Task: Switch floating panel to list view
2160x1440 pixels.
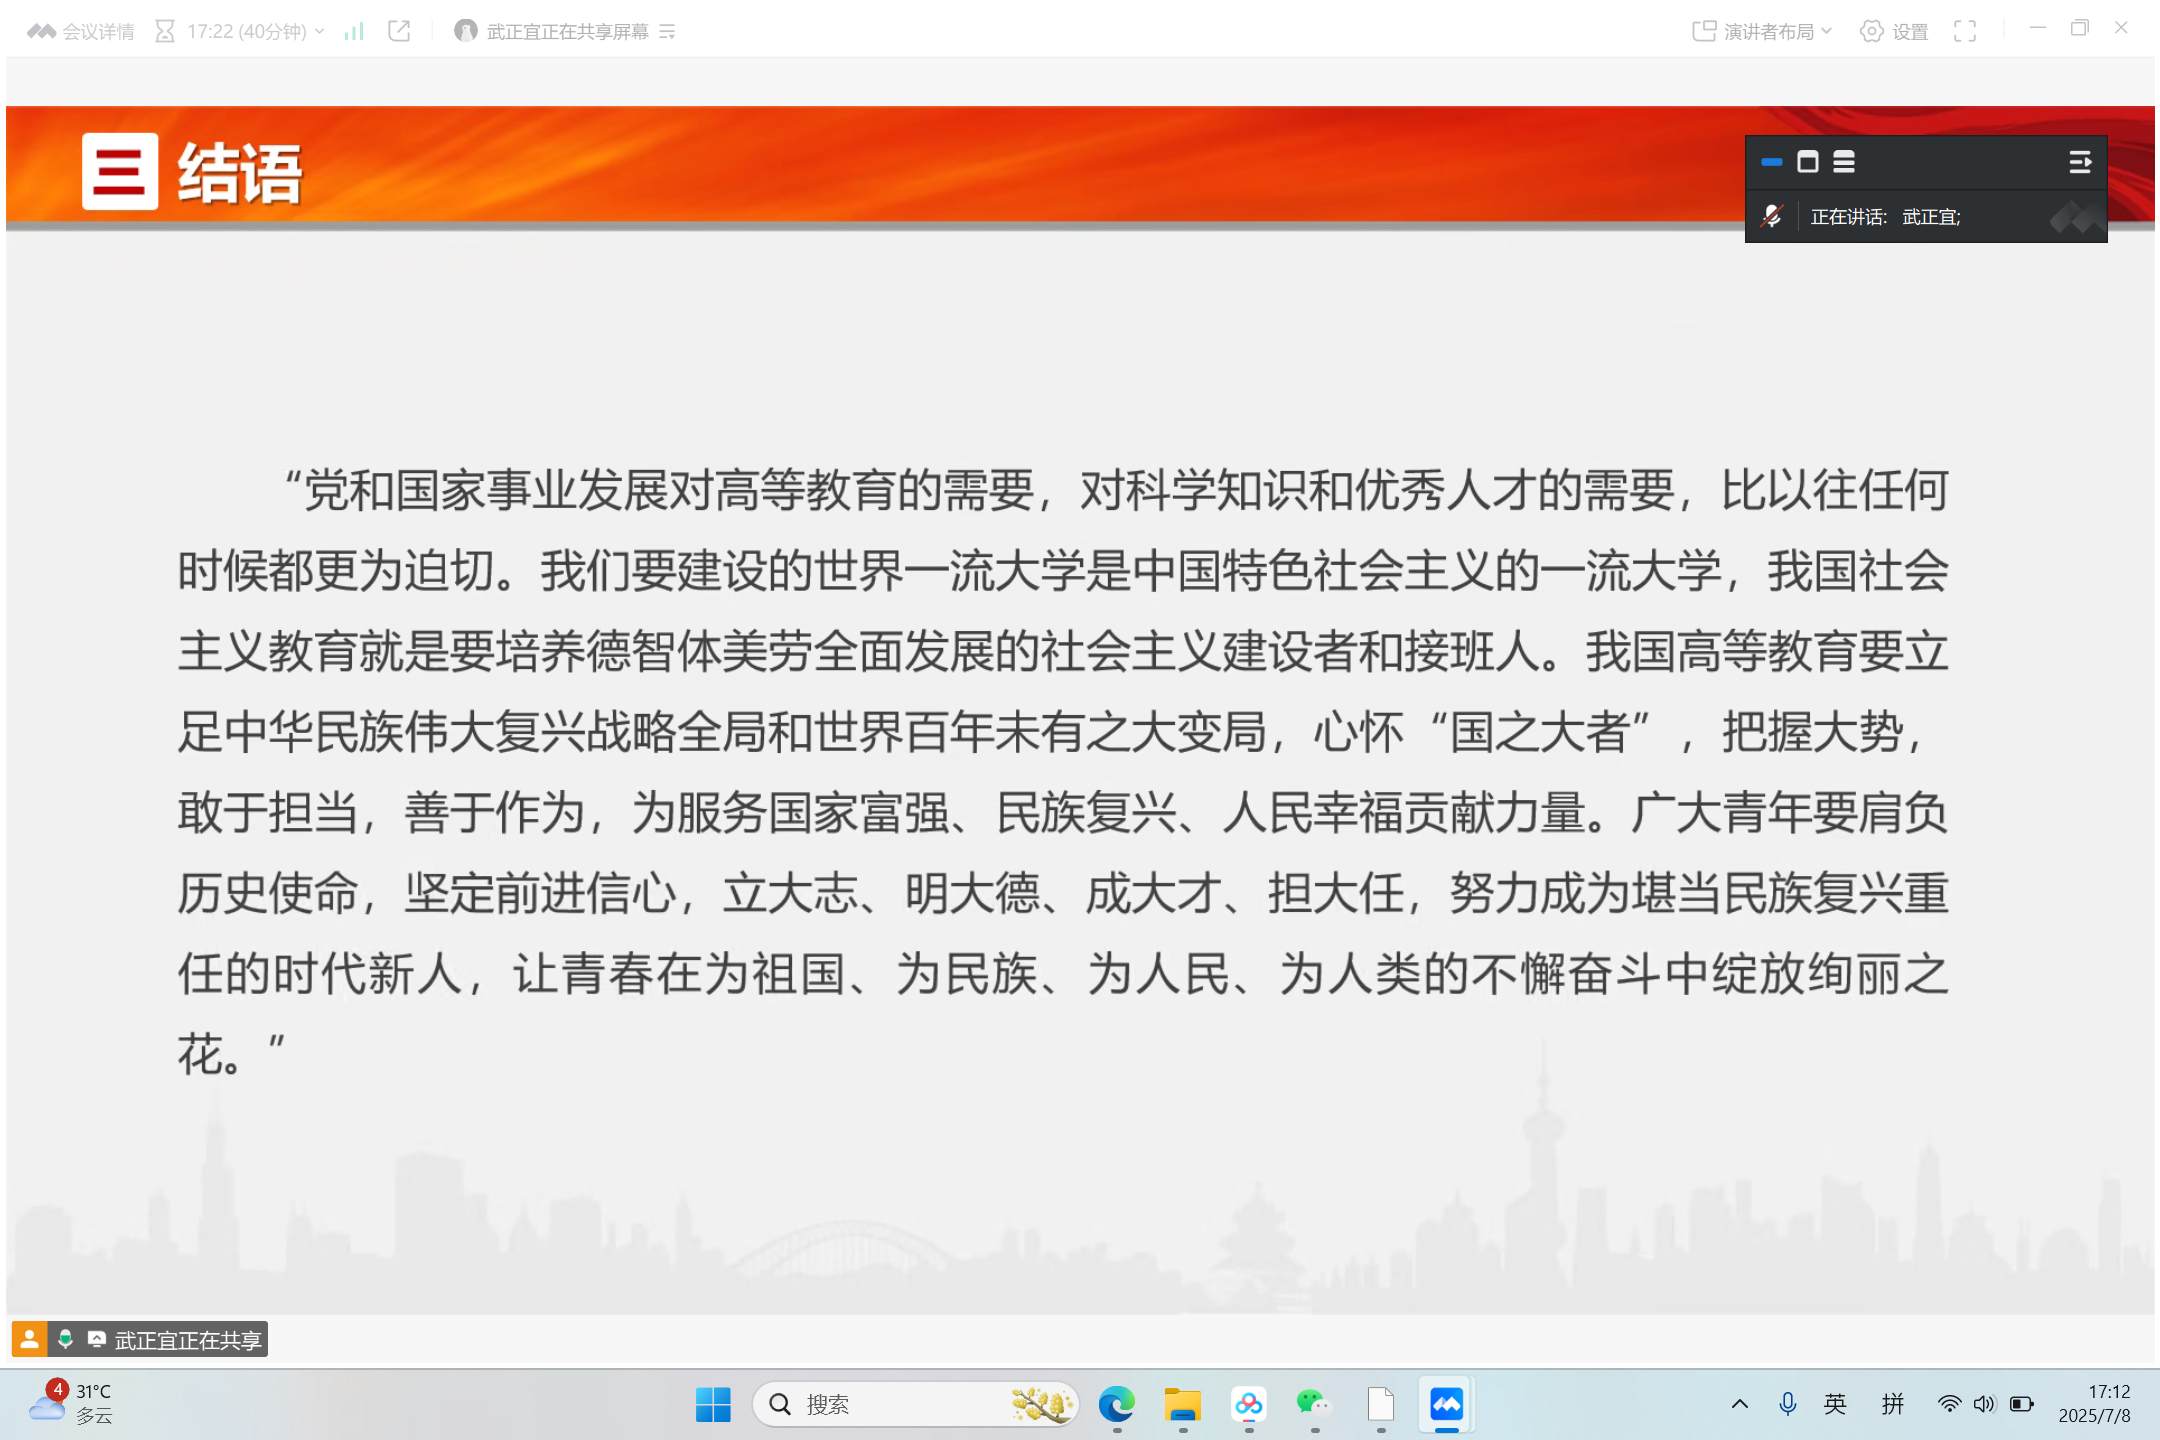Action: click(x=1843, y=161)
